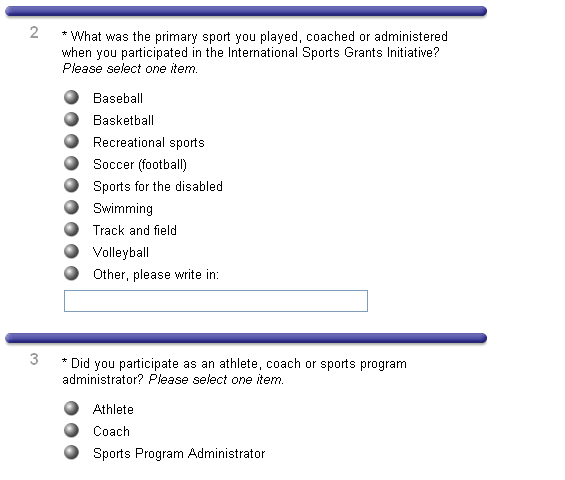Select the Baseball radio button
This screenshot has height=480, width=565.
(71, 97)
